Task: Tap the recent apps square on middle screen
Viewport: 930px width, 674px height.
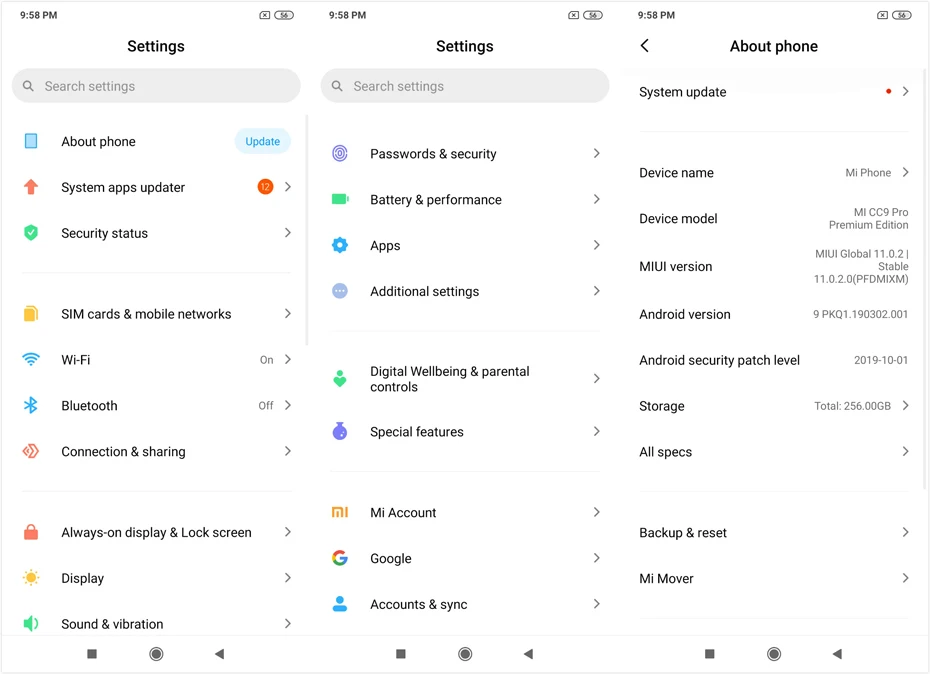Action: click(x=401, y=654)
